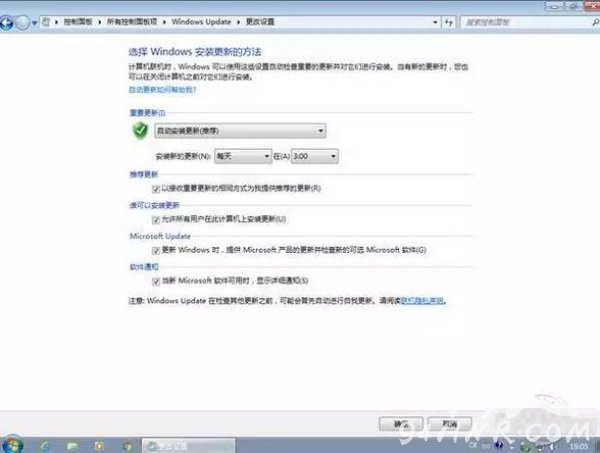Expand arrow after 控制面板 breadcrumb
Viewport: 600px width, 453px height.
tap(99, 22)
